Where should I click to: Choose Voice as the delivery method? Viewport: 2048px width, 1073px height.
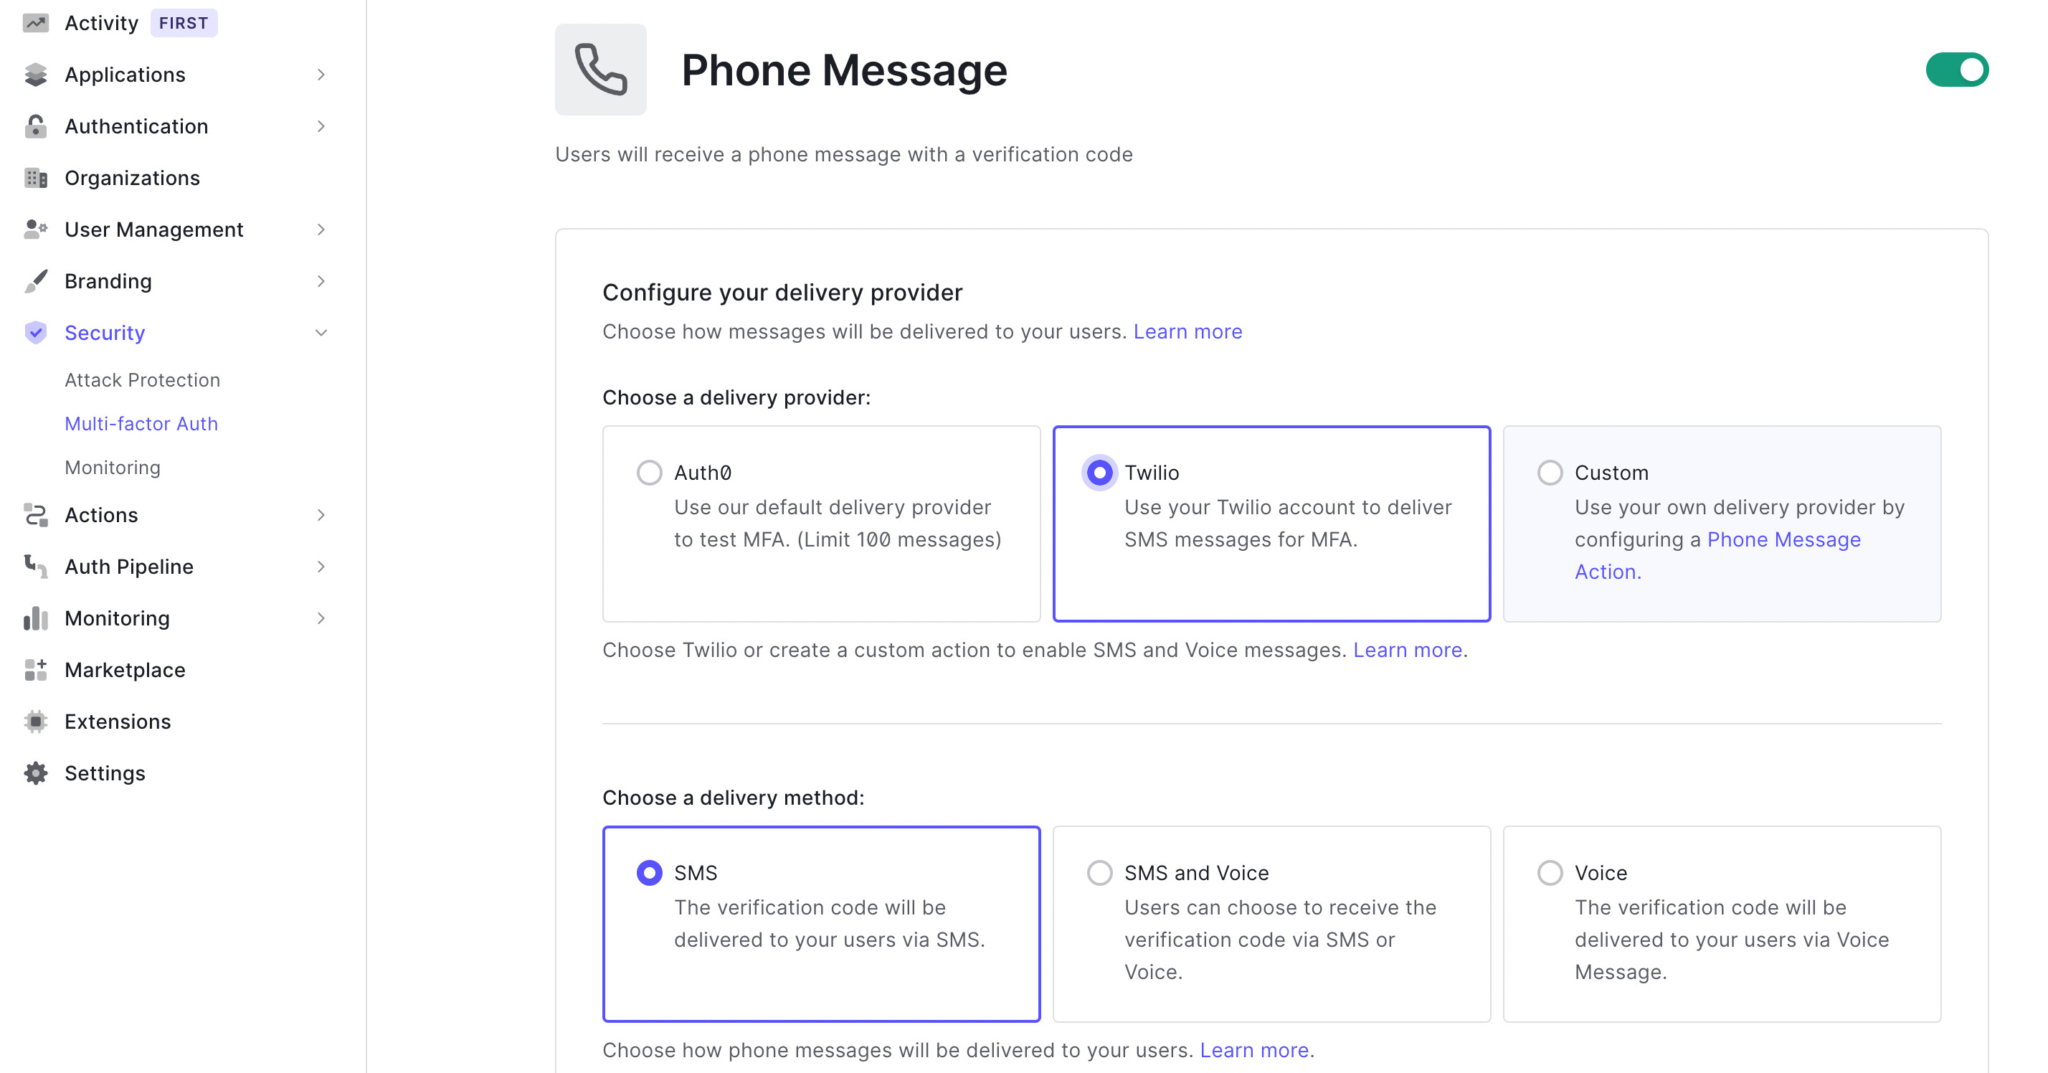pos(1549,872)
